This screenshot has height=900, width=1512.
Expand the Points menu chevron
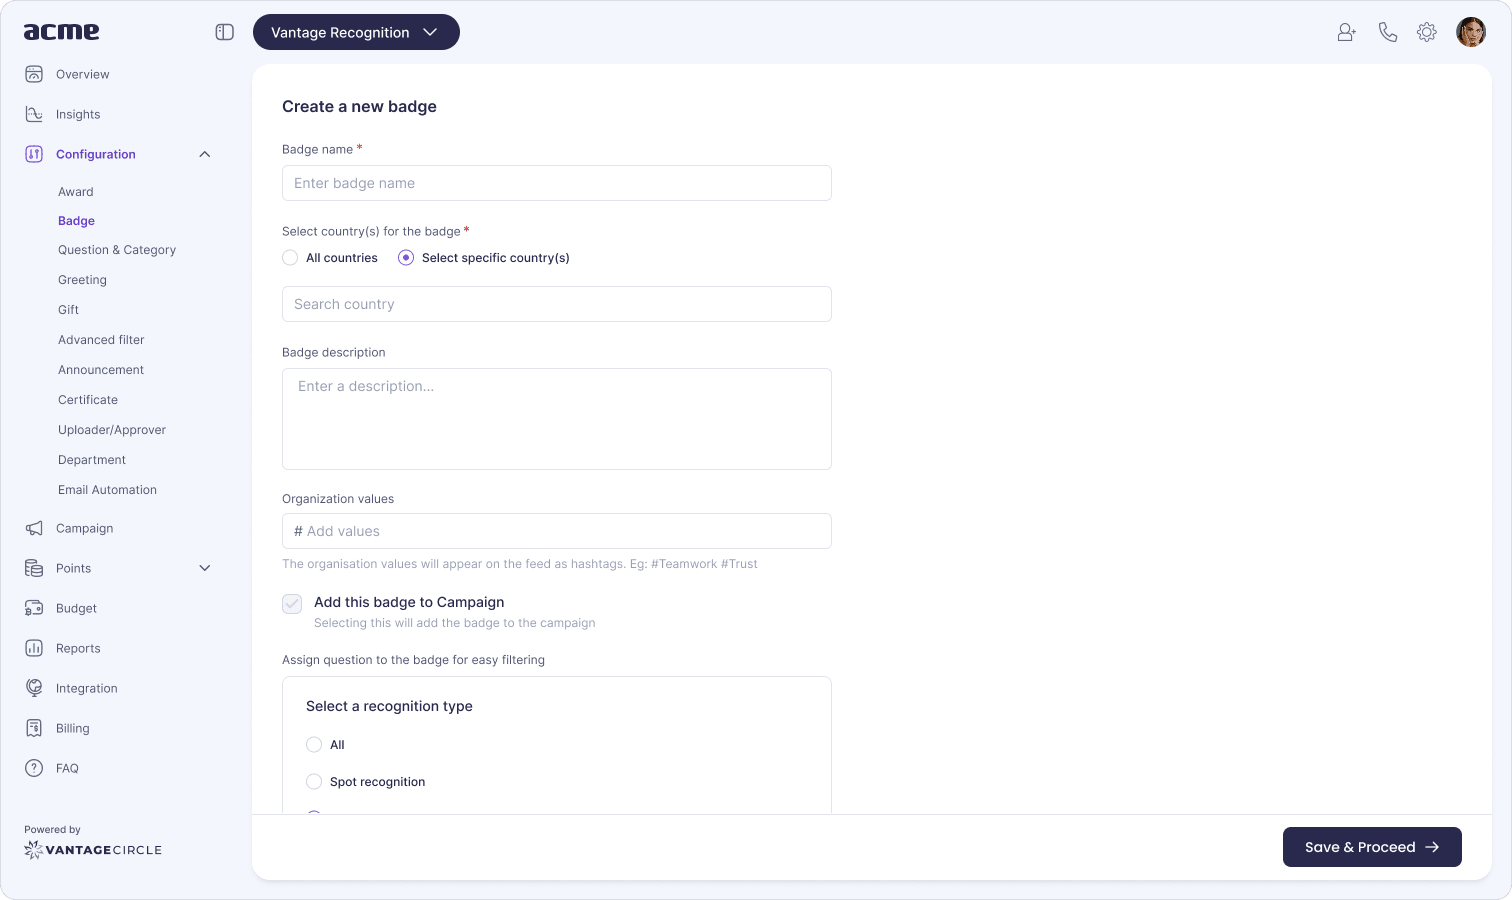[205, 568]
